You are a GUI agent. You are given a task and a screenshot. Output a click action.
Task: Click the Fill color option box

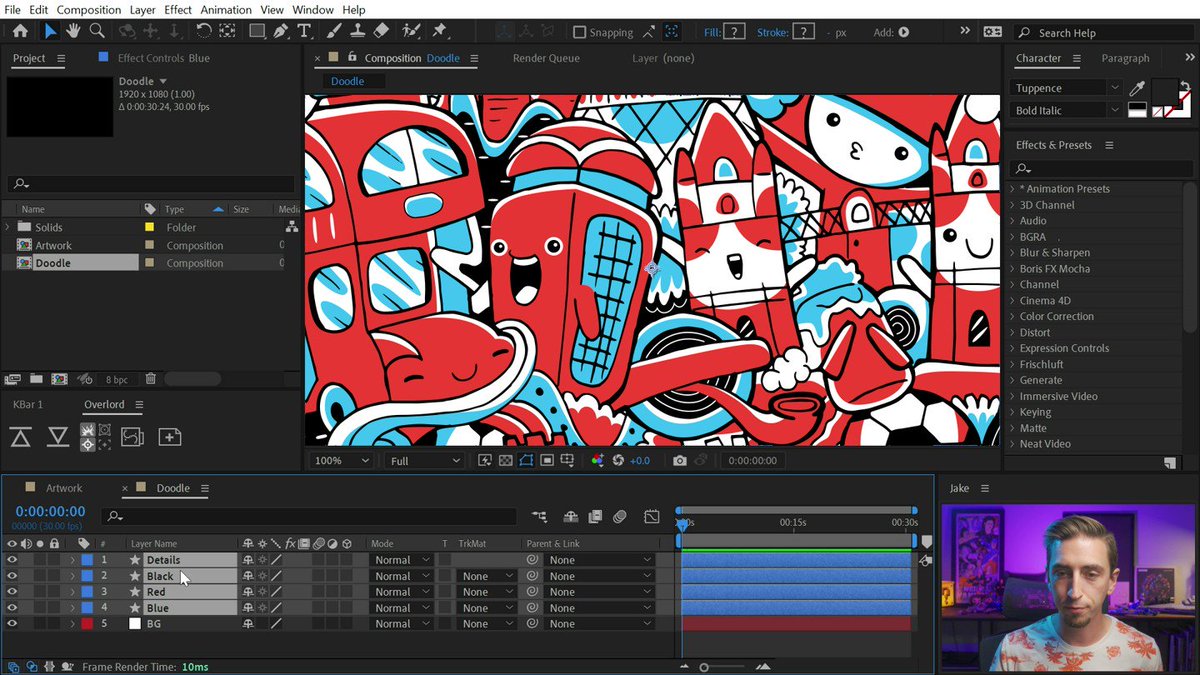pyautogui.click(x=734, y=32)
